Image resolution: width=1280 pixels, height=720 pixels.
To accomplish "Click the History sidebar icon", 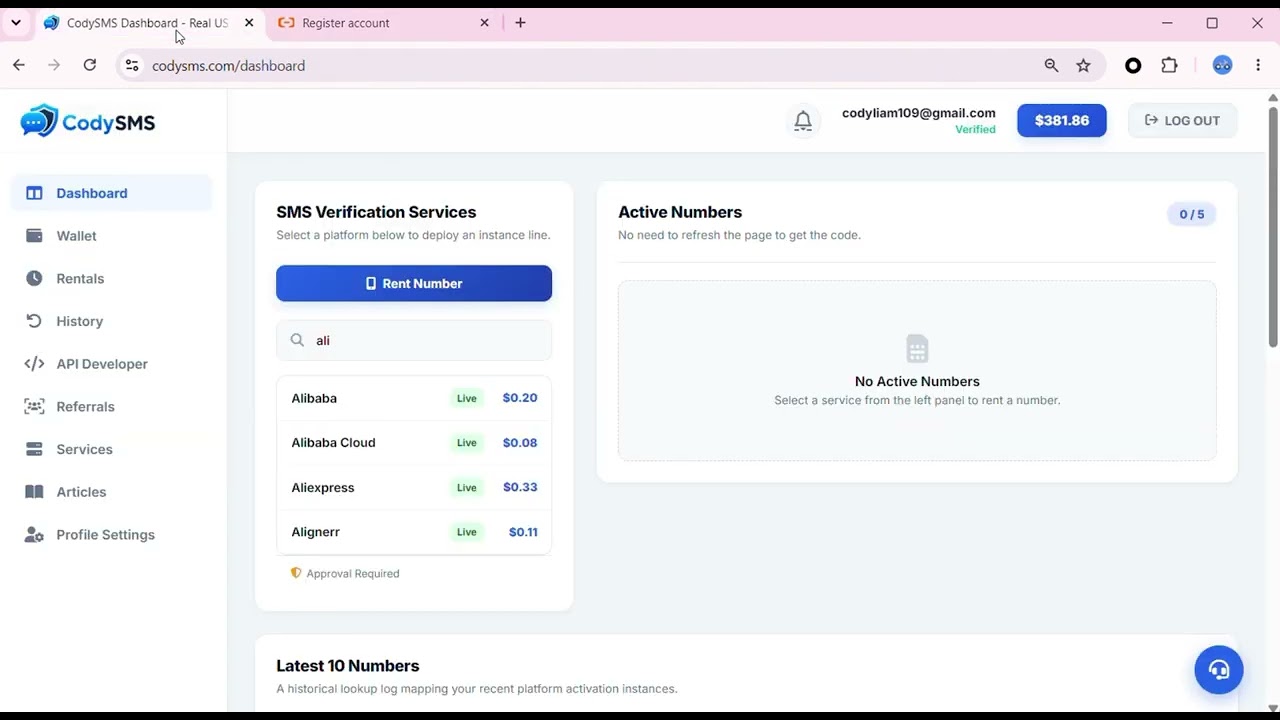I will click(34, 321).
